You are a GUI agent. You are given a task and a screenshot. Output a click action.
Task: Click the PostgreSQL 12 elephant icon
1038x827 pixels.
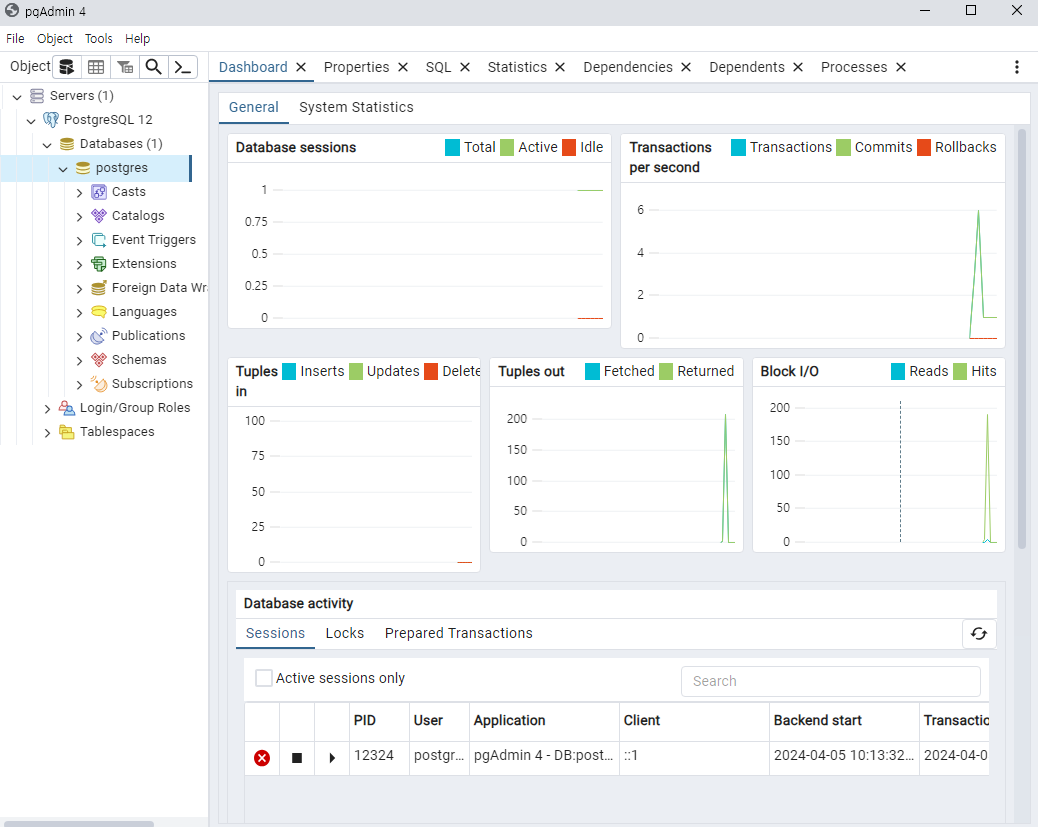click(51, 120)
